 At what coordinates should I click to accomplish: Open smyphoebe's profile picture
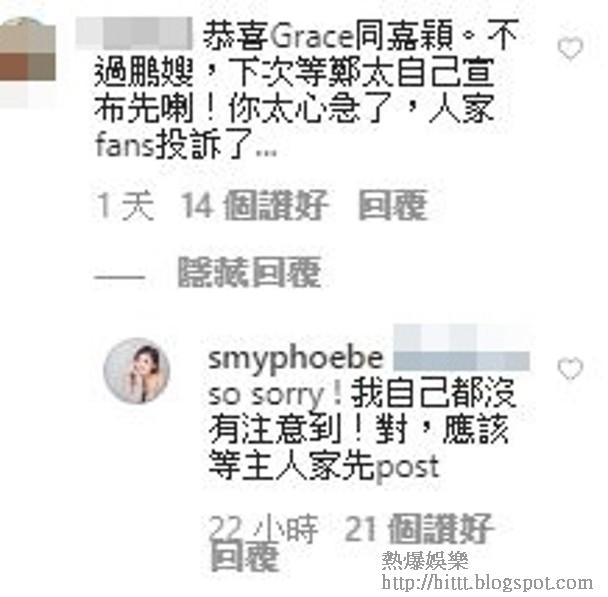pyautogui.click(x=137, y=371)
